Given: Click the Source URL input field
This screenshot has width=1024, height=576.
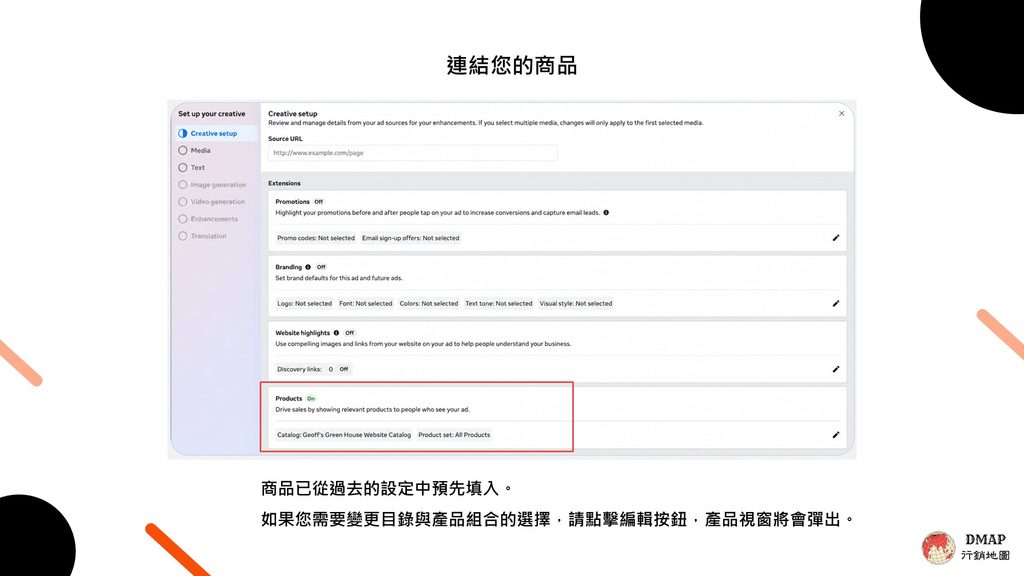Looking at the screenshot, I should [x=413, y=153].
